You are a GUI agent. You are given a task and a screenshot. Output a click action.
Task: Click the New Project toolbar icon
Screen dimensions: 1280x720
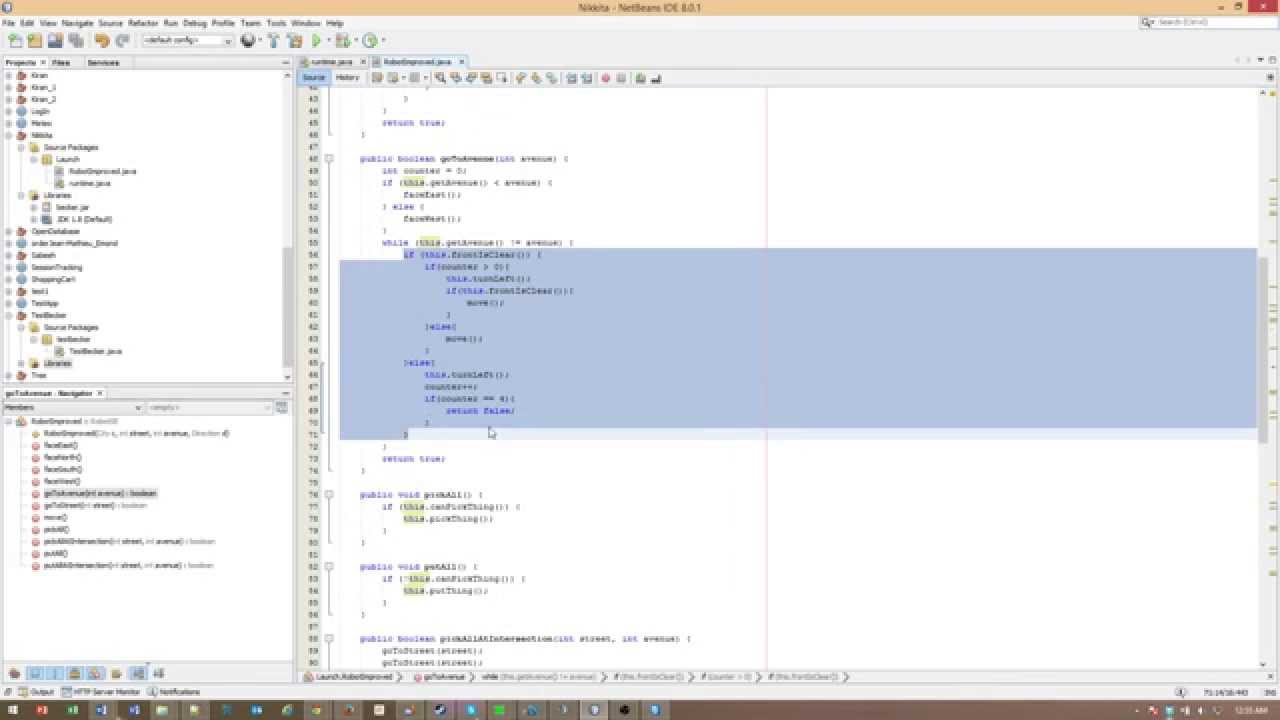click(35, 40)
